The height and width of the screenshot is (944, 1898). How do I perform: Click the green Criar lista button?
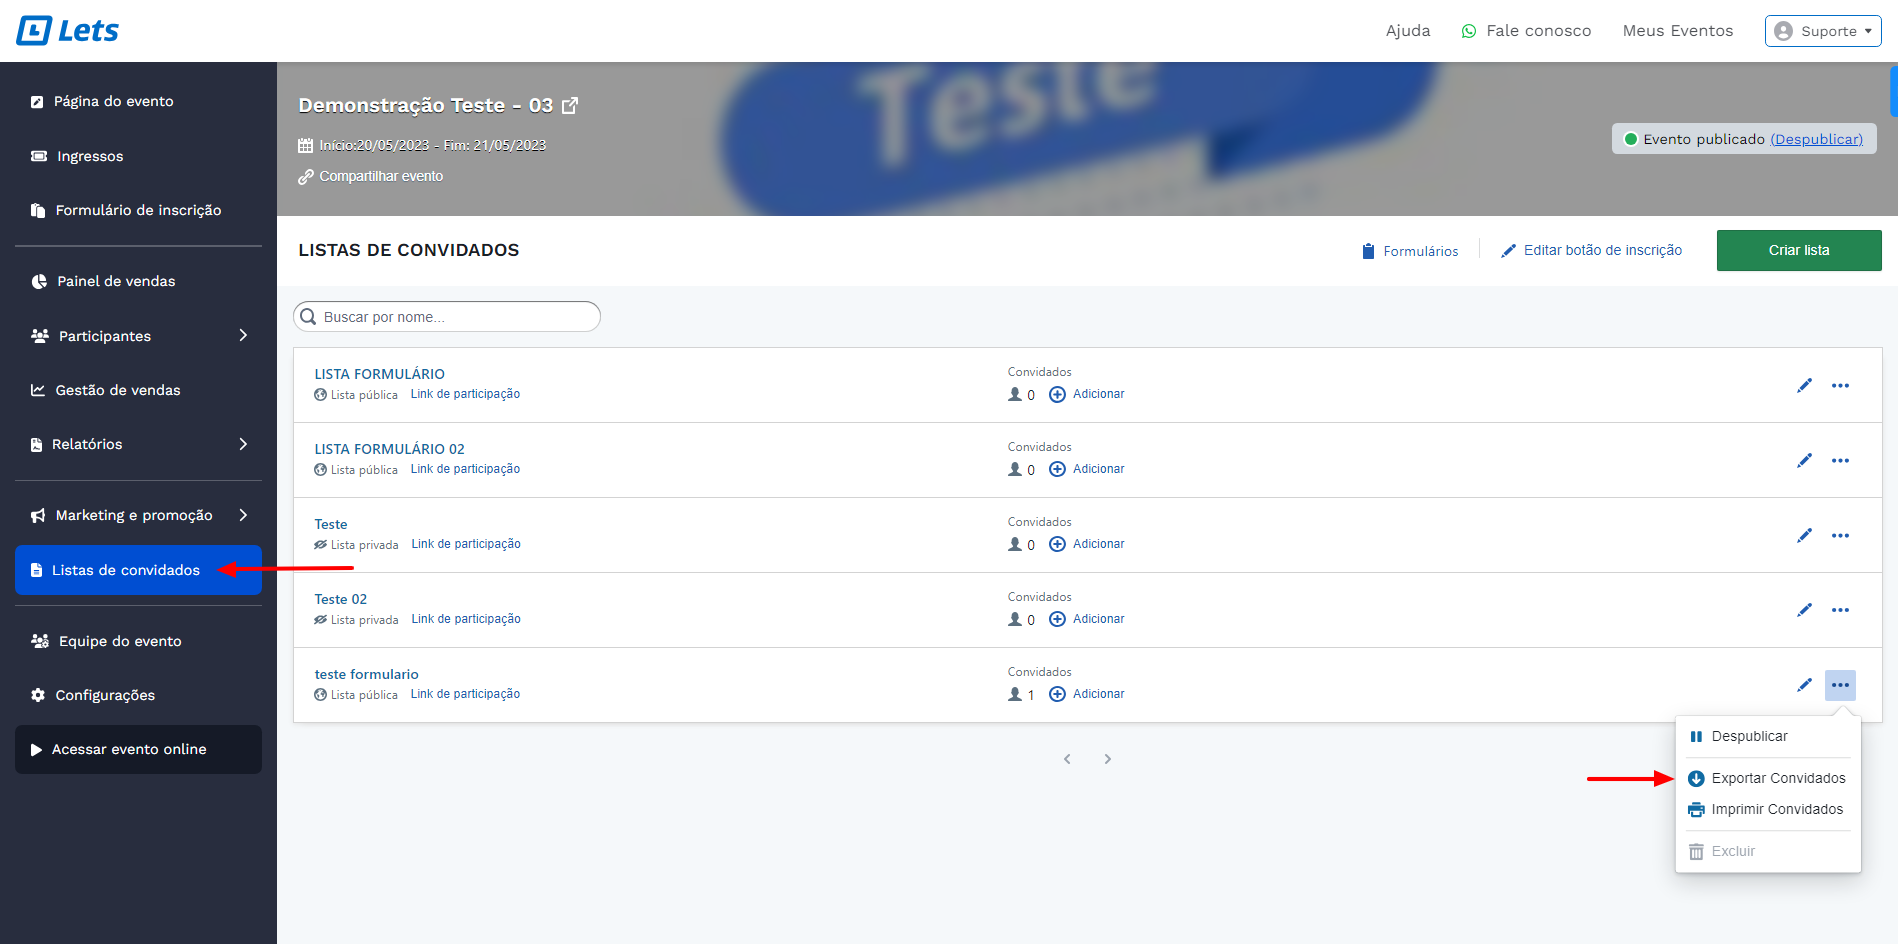click(1798, 250)
